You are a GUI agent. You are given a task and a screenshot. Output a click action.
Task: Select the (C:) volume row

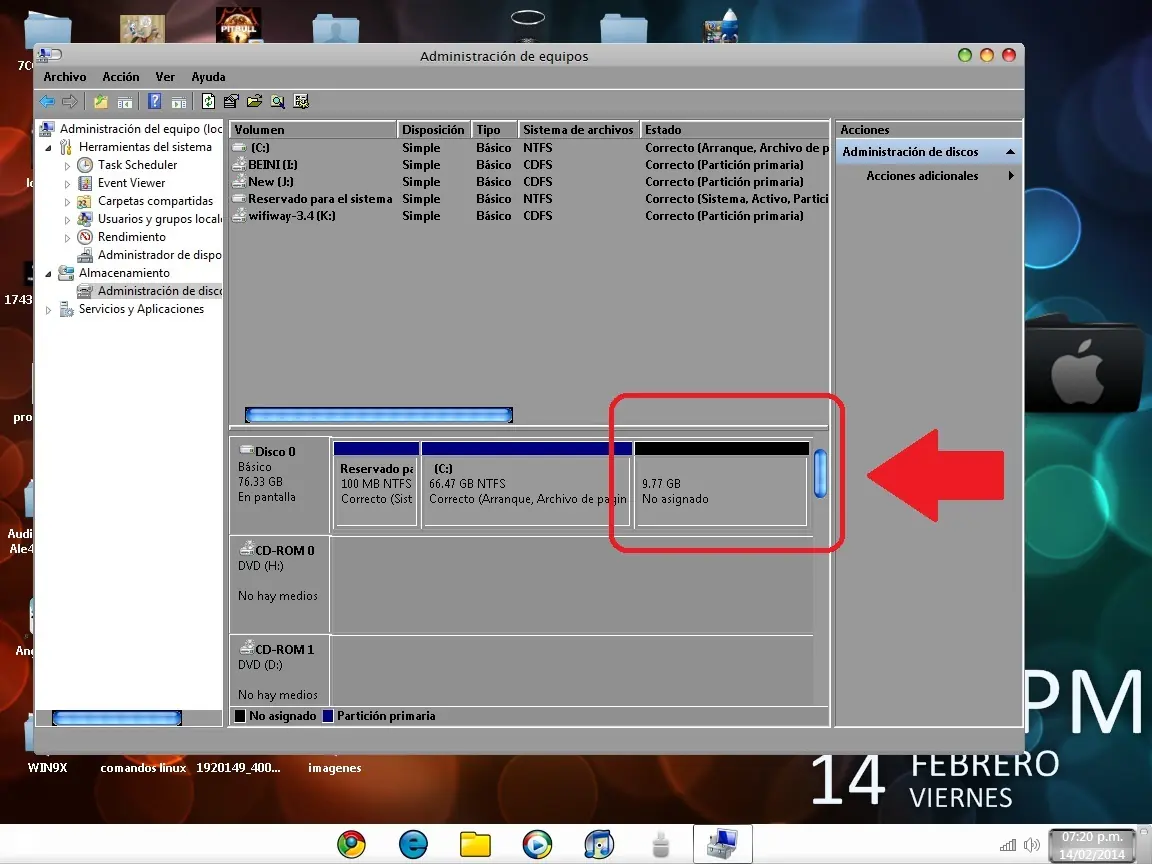click(530, 148)
